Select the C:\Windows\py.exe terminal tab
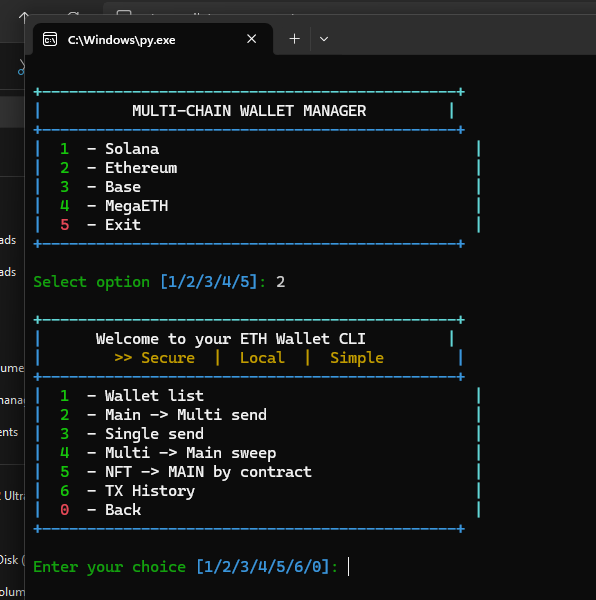This screenshot has height=600, width=596. click(153, 39)
